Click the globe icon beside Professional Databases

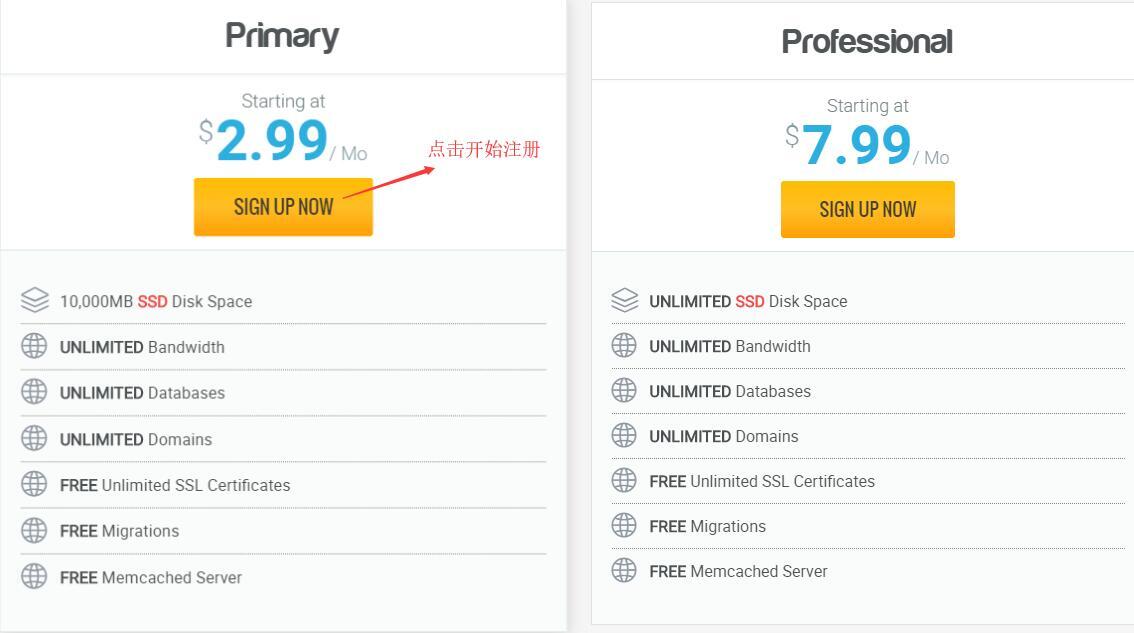coord(624,390)
